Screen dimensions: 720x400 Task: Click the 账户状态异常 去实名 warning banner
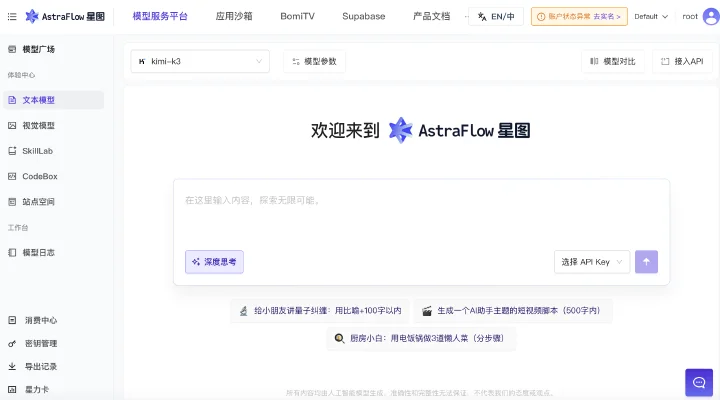pos(579,17)
